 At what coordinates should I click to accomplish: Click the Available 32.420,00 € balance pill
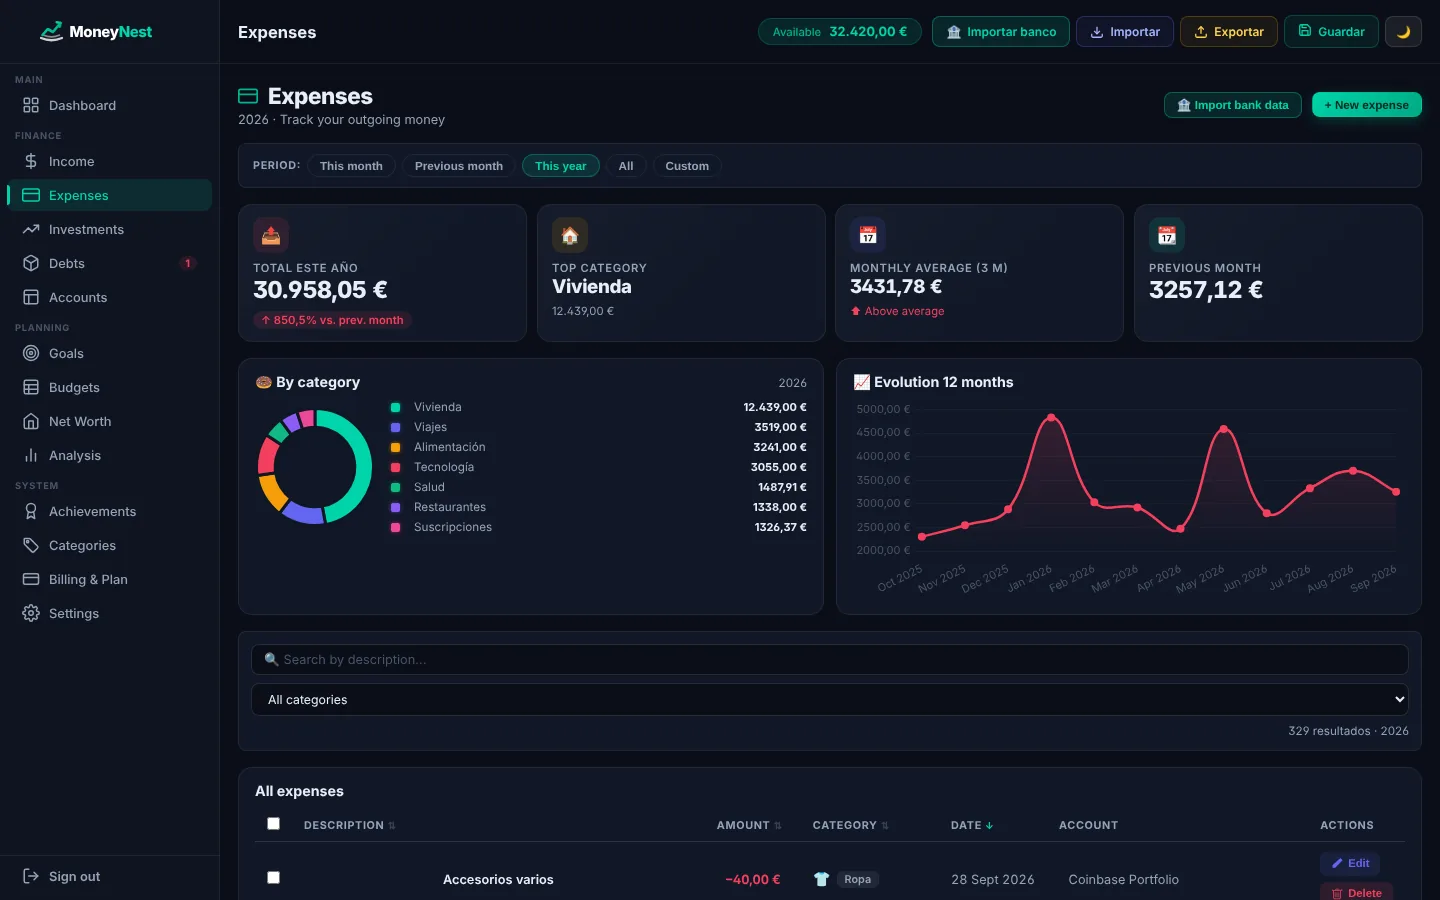coord(840,32)
